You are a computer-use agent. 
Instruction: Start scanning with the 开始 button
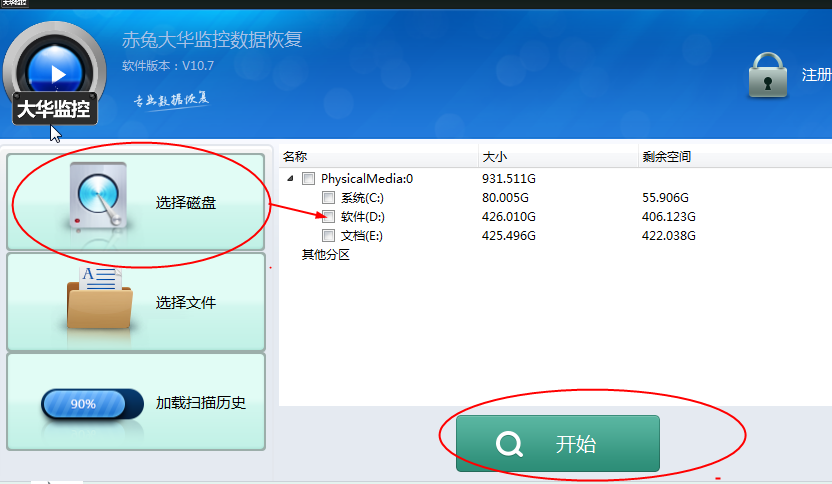558,444
